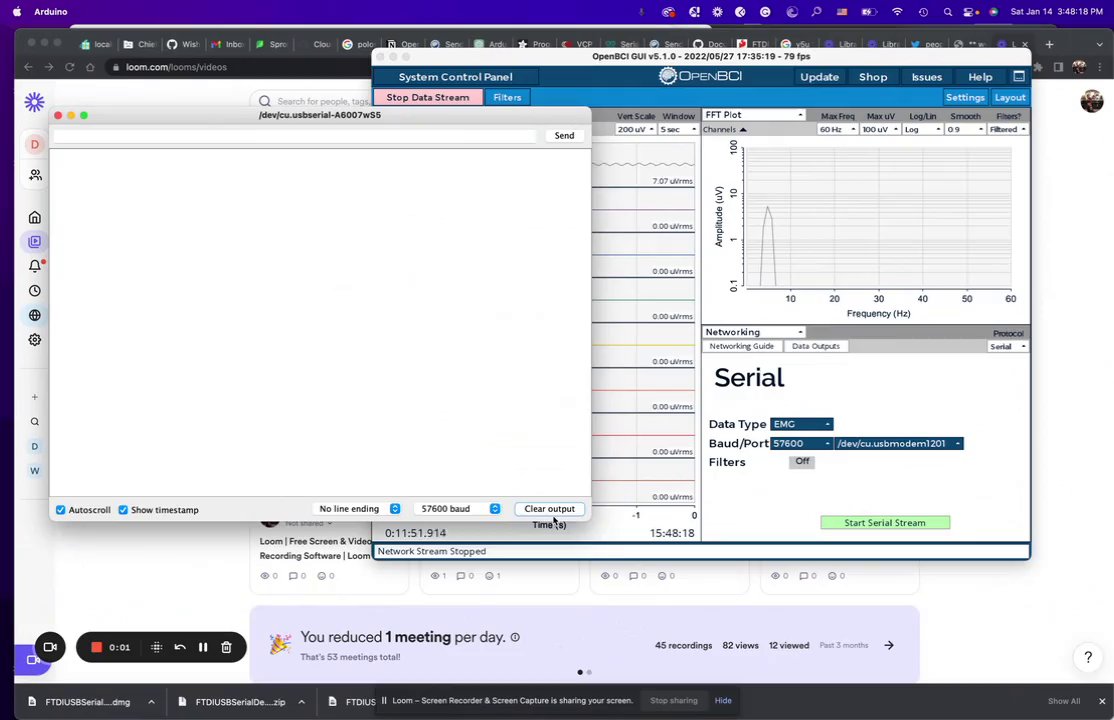Pause the Loom recording

[203, 647]
